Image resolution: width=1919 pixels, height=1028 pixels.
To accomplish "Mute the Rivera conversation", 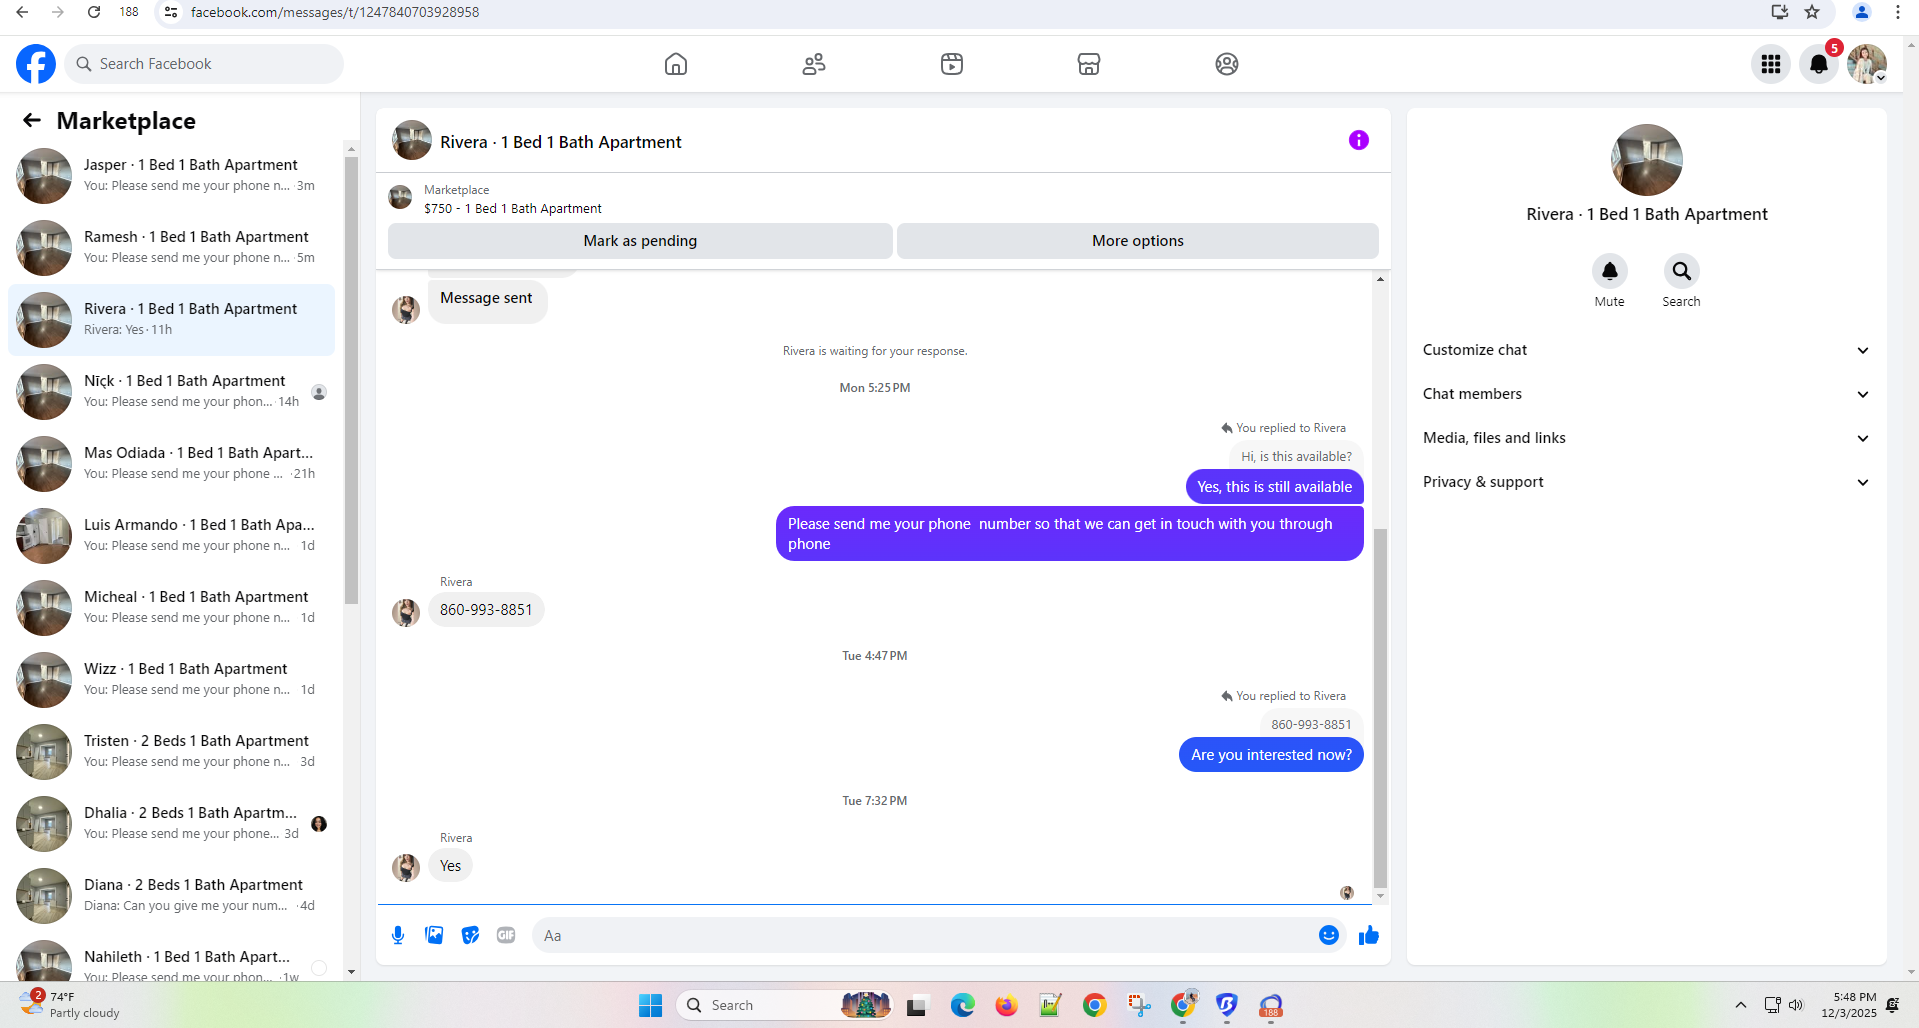I will [1610, 271].
